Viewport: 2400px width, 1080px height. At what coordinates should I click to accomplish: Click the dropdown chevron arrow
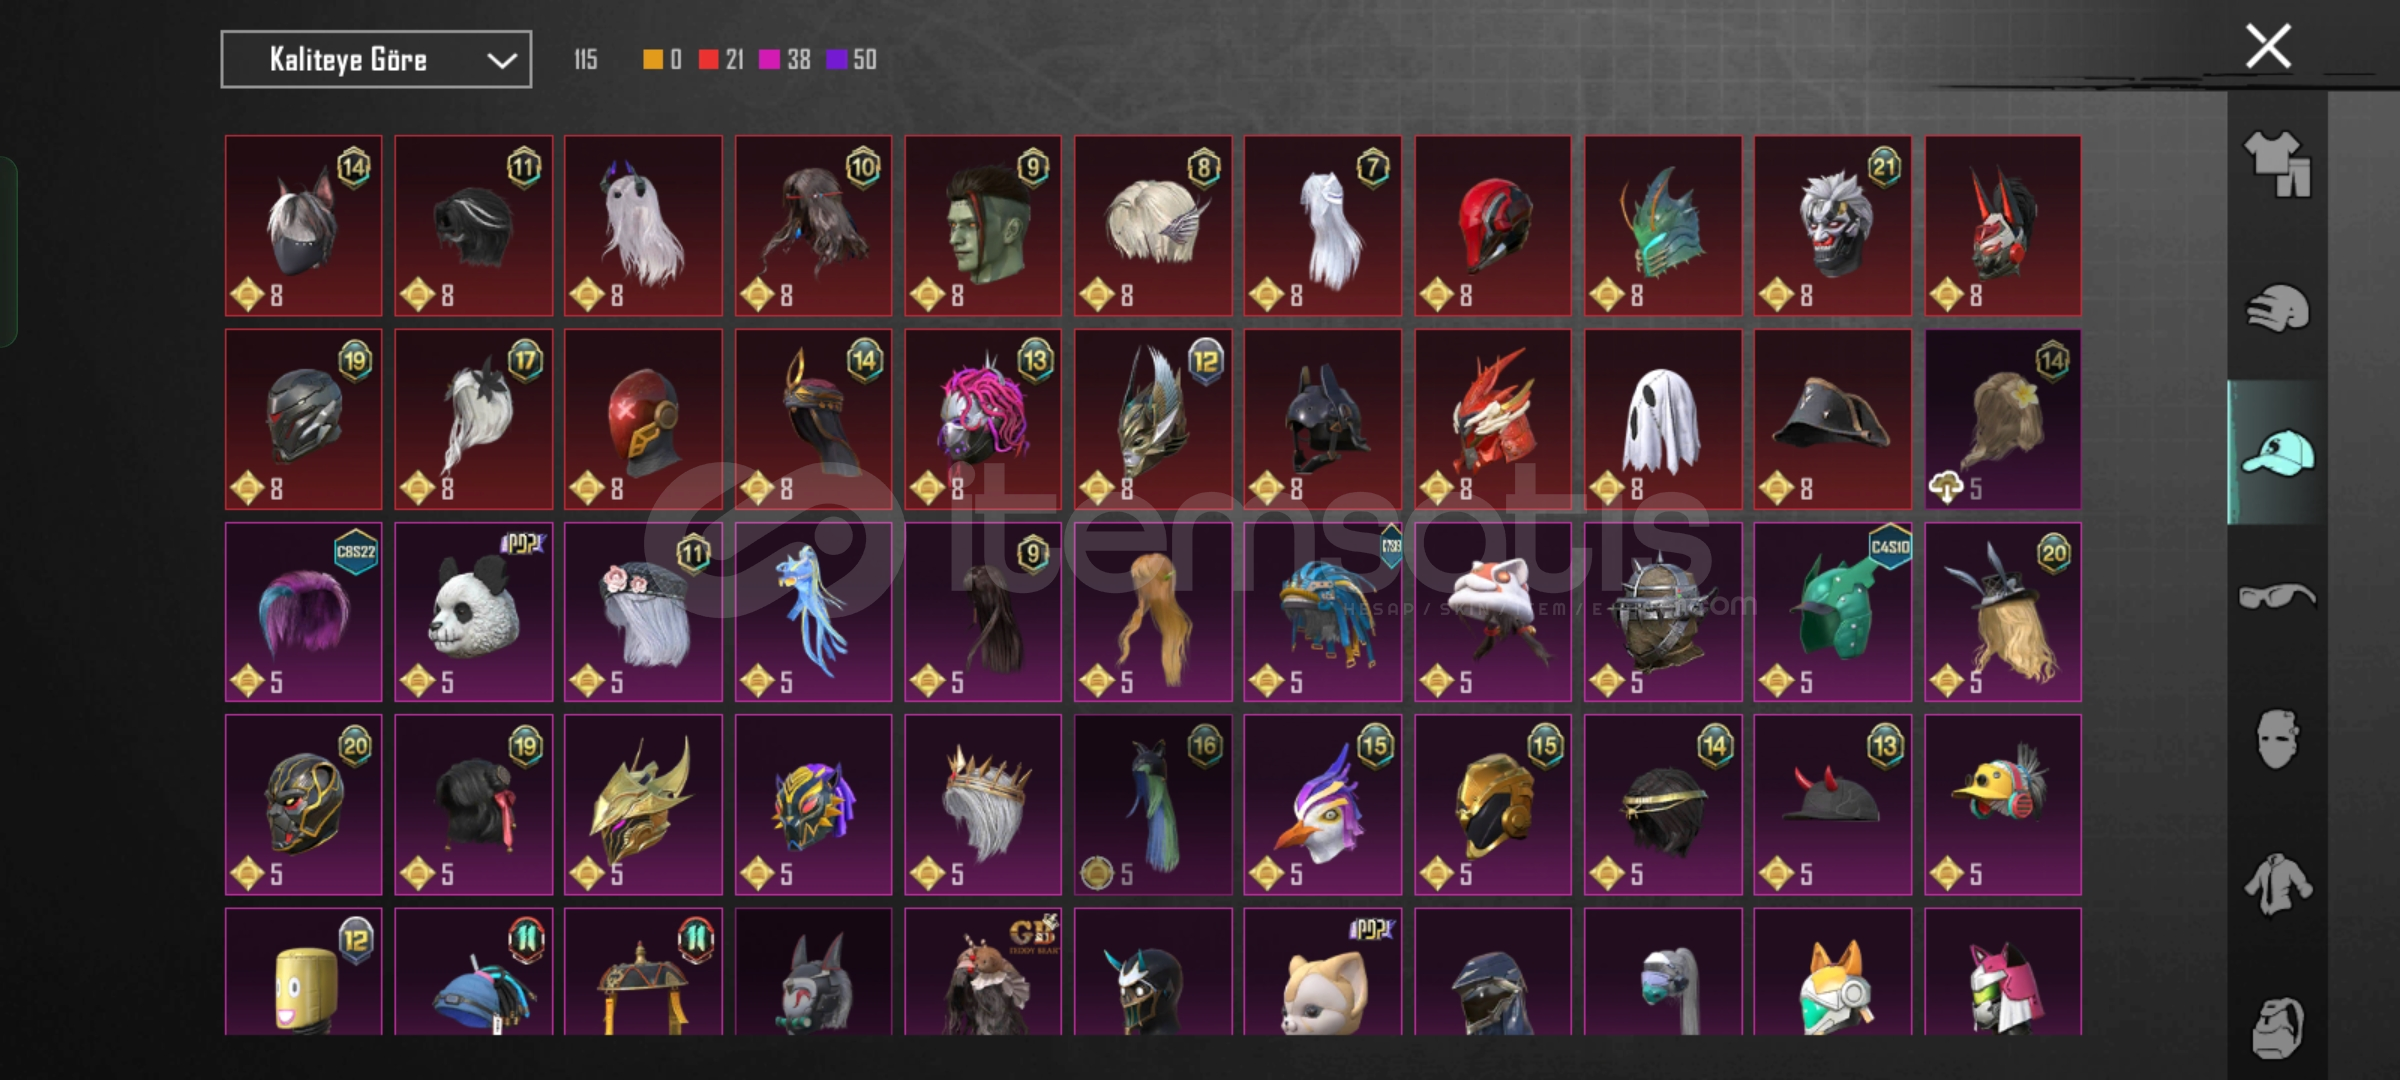[502, 61]
